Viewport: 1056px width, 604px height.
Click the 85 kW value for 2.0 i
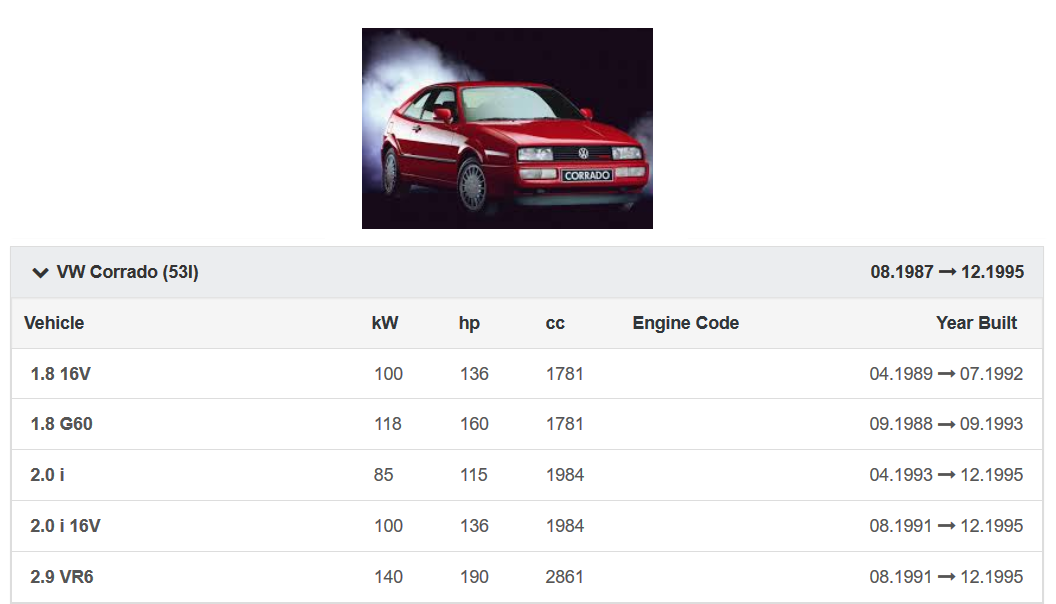pos(384,475)
